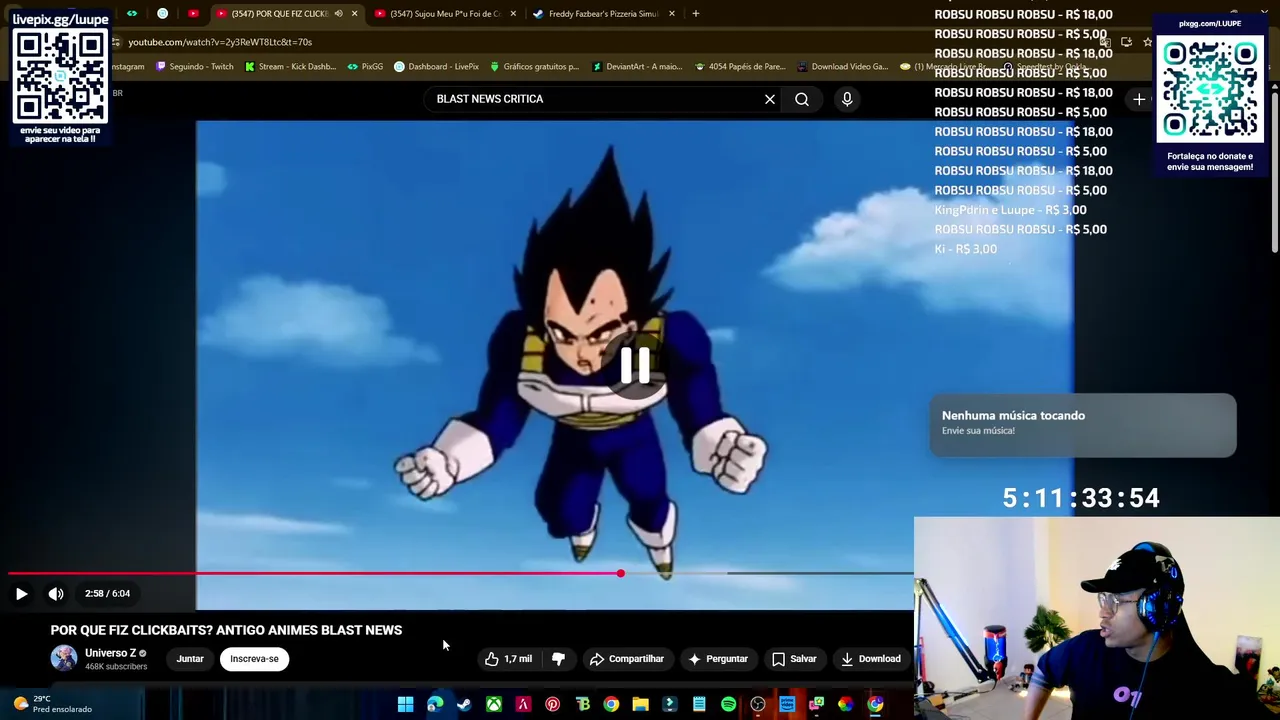Screen dimensions: 1280x720
Task: Open a new browser tab
Action: click(x=696, y=14)
